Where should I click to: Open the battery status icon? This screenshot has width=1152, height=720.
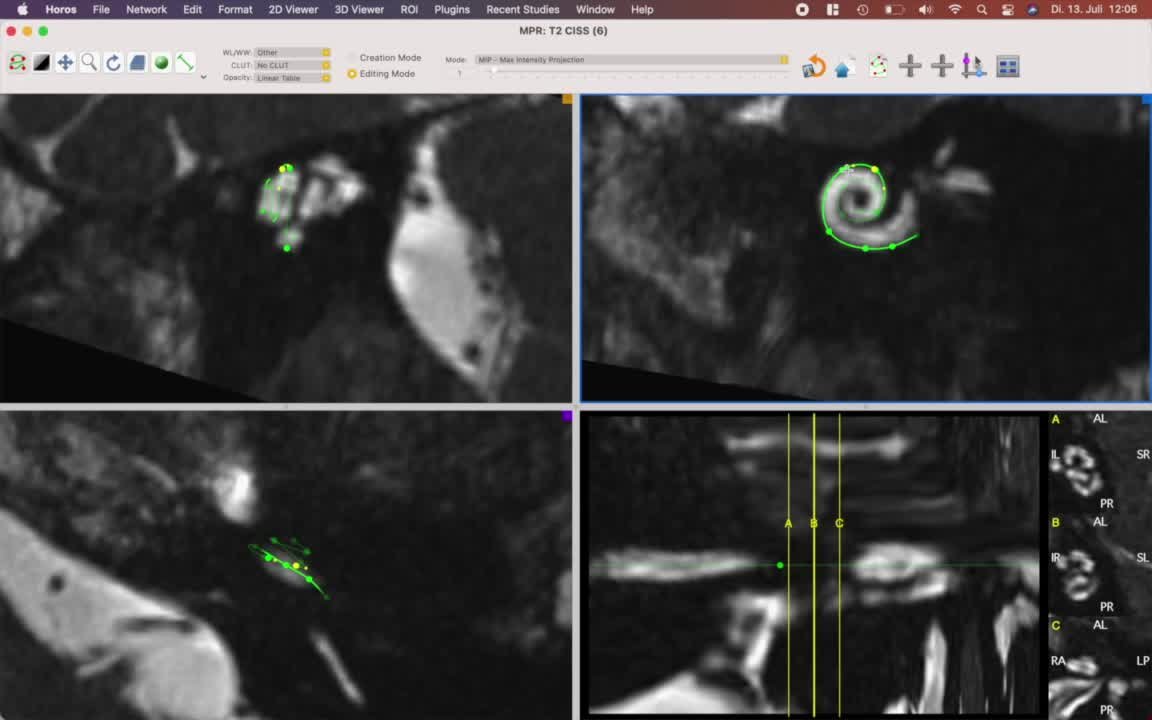pos(894,10)
